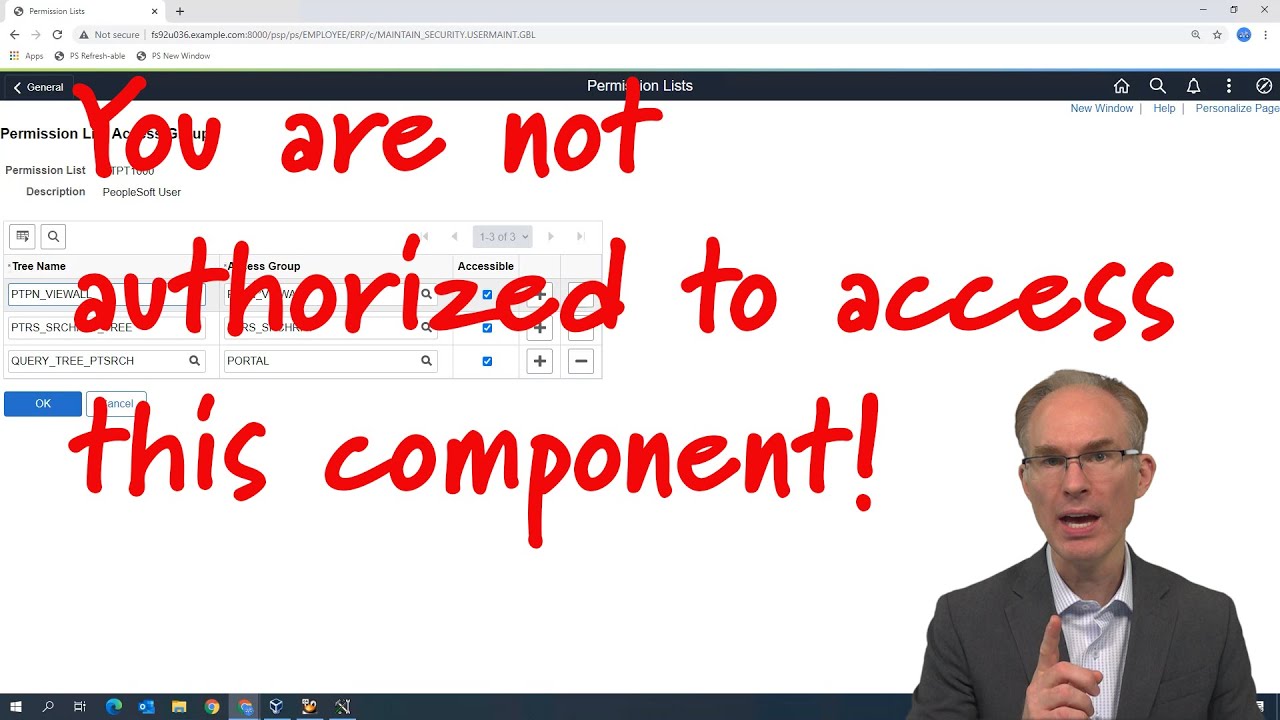
Task: Open the PeopleSoft Home icon
Action: point(1122,86)
